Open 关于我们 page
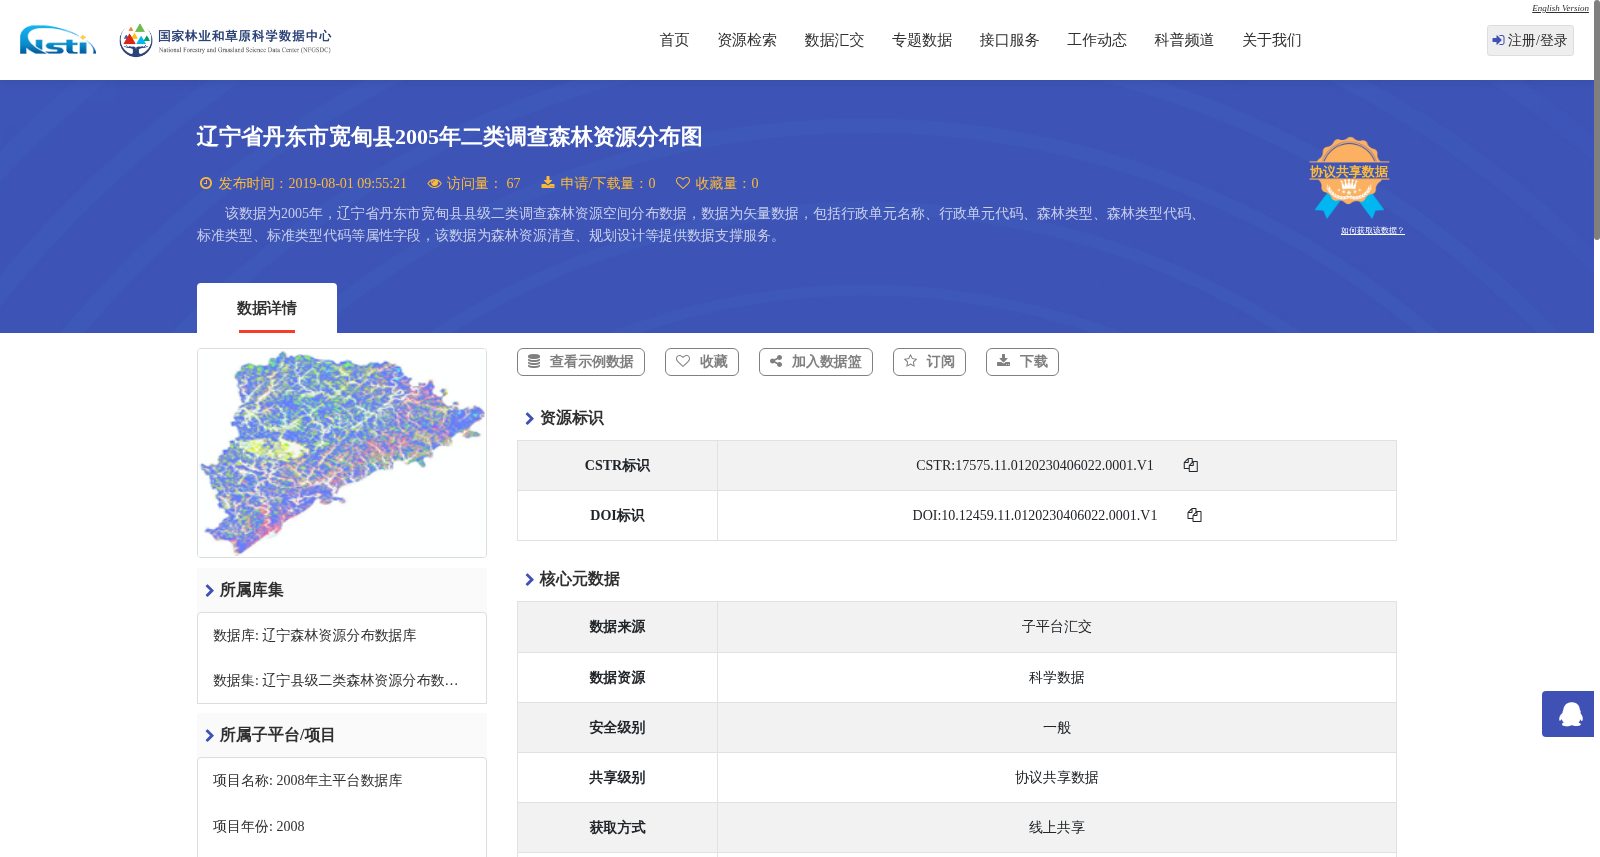This screenshot has width=1600, height=857. point(1272,40)
